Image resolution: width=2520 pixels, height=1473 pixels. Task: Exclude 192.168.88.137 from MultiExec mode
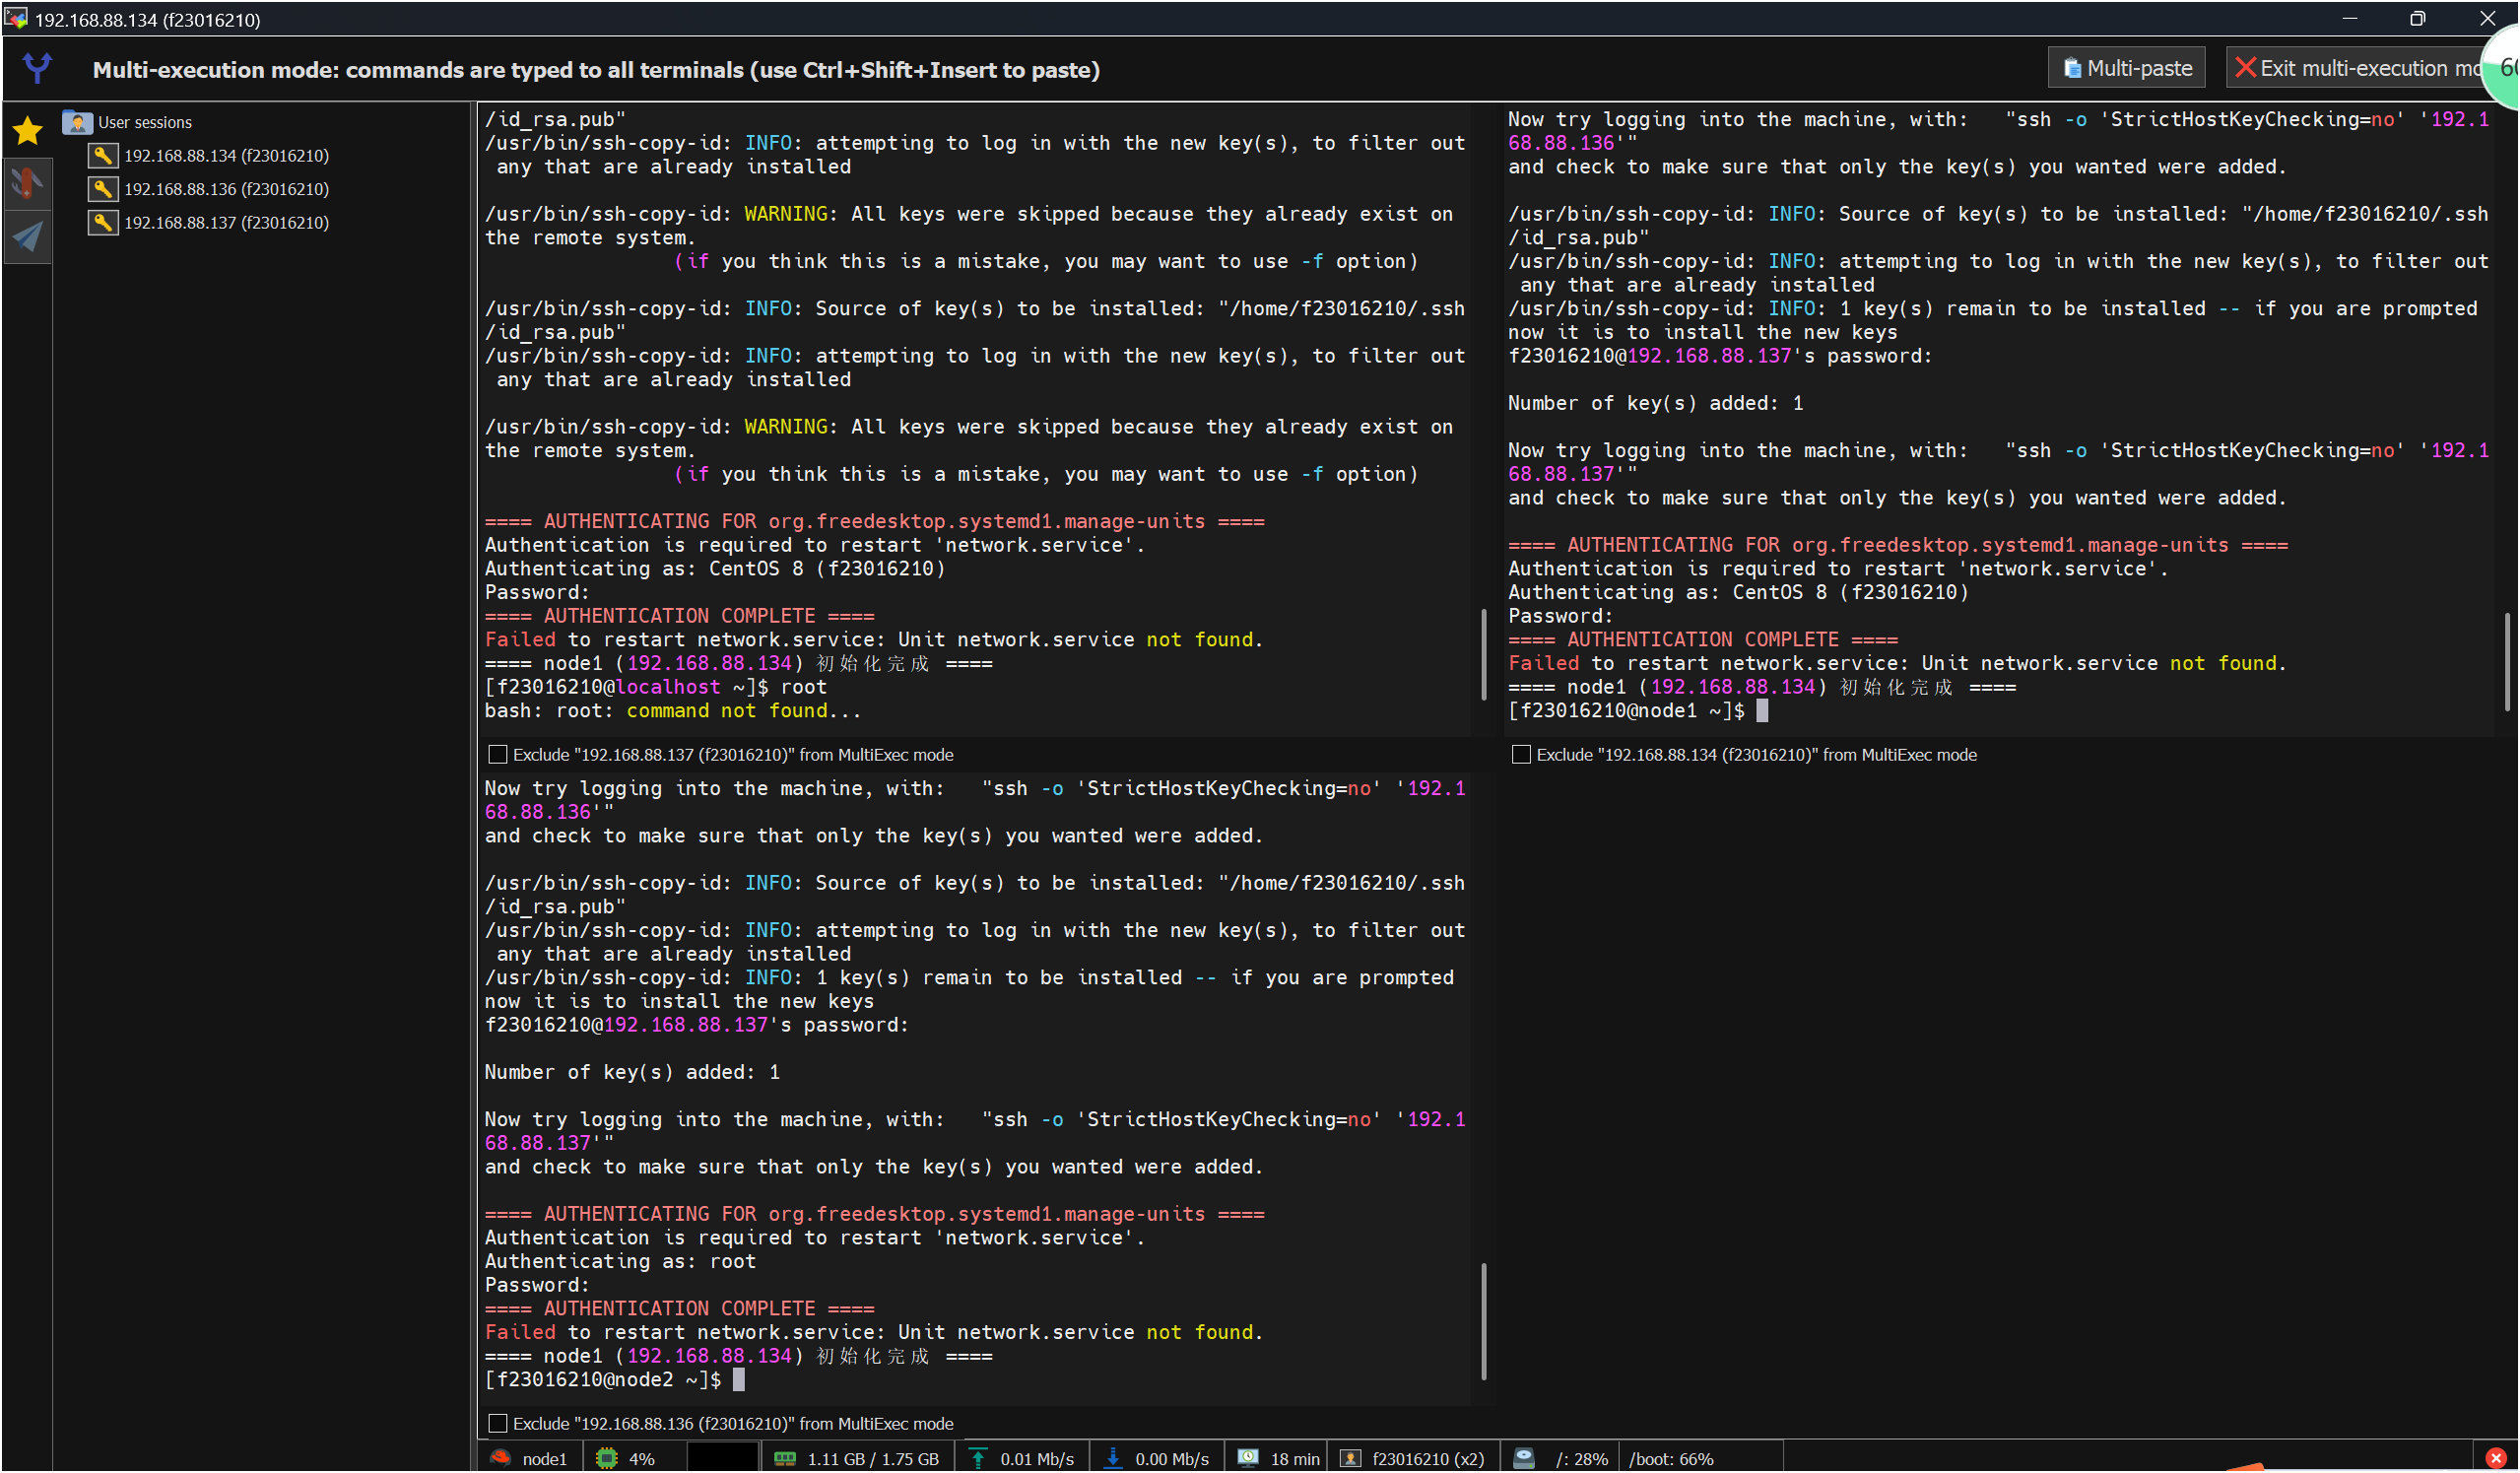497,754
